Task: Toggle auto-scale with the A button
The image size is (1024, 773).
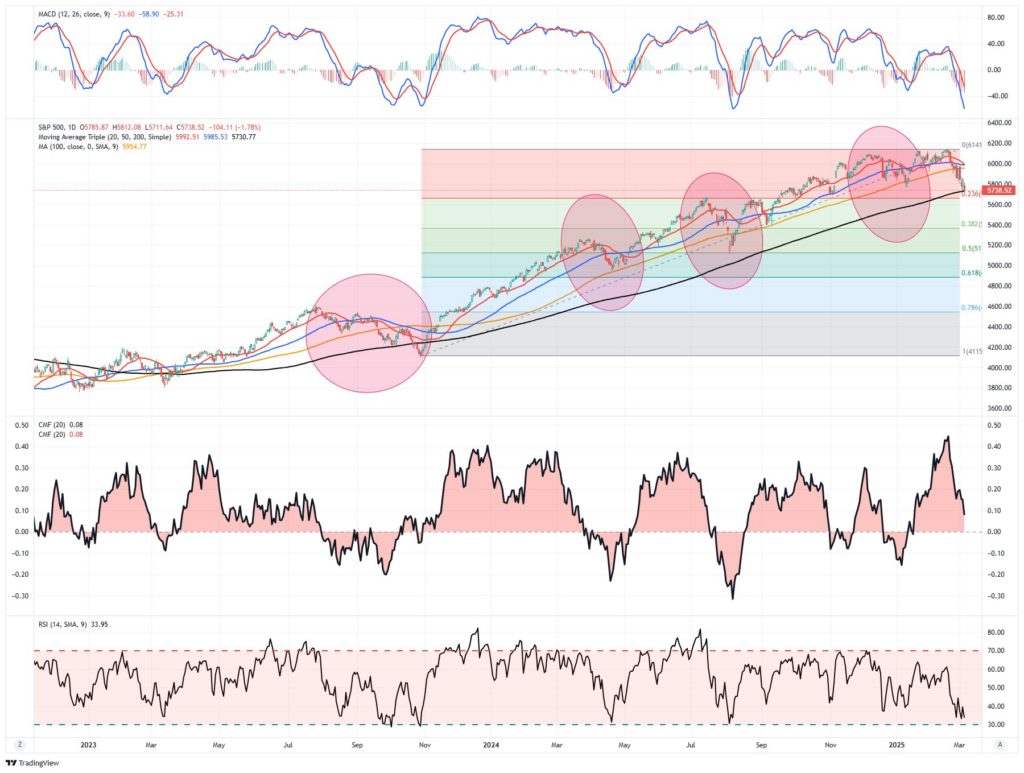Action: pyautogui.click(x=1001, y=742)
